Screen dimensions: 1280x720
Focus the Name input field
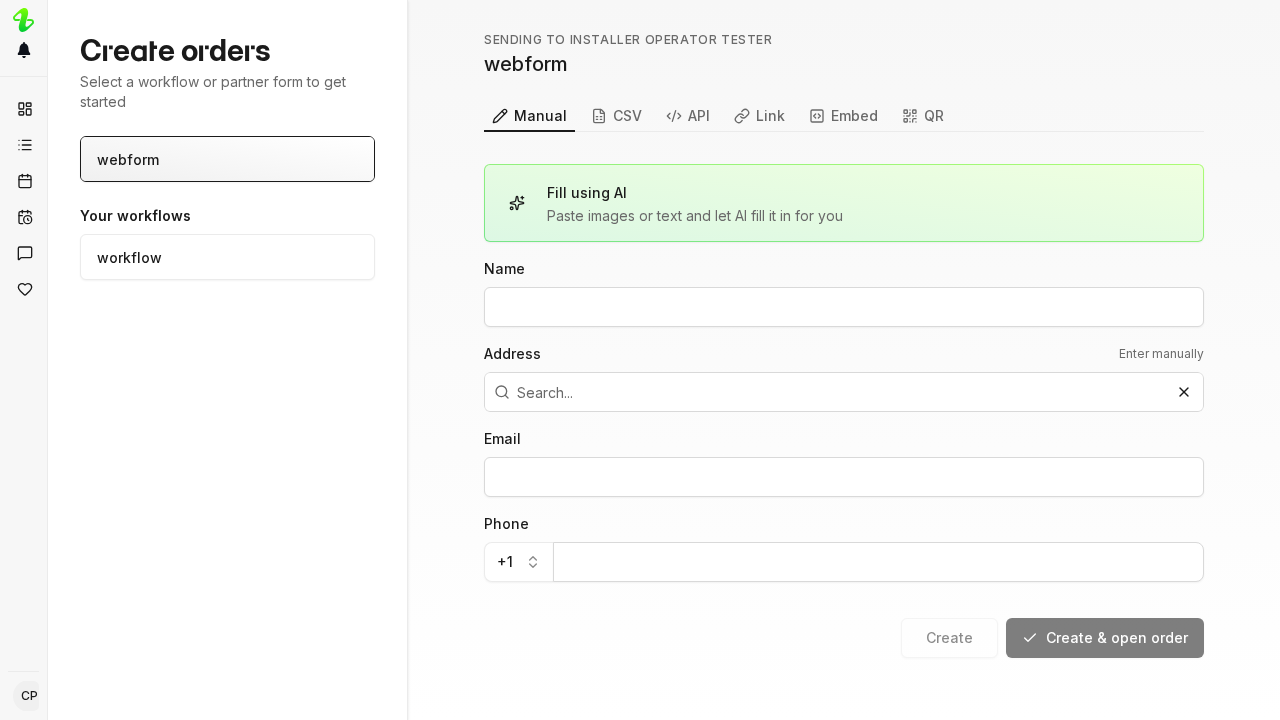[844, 307]
